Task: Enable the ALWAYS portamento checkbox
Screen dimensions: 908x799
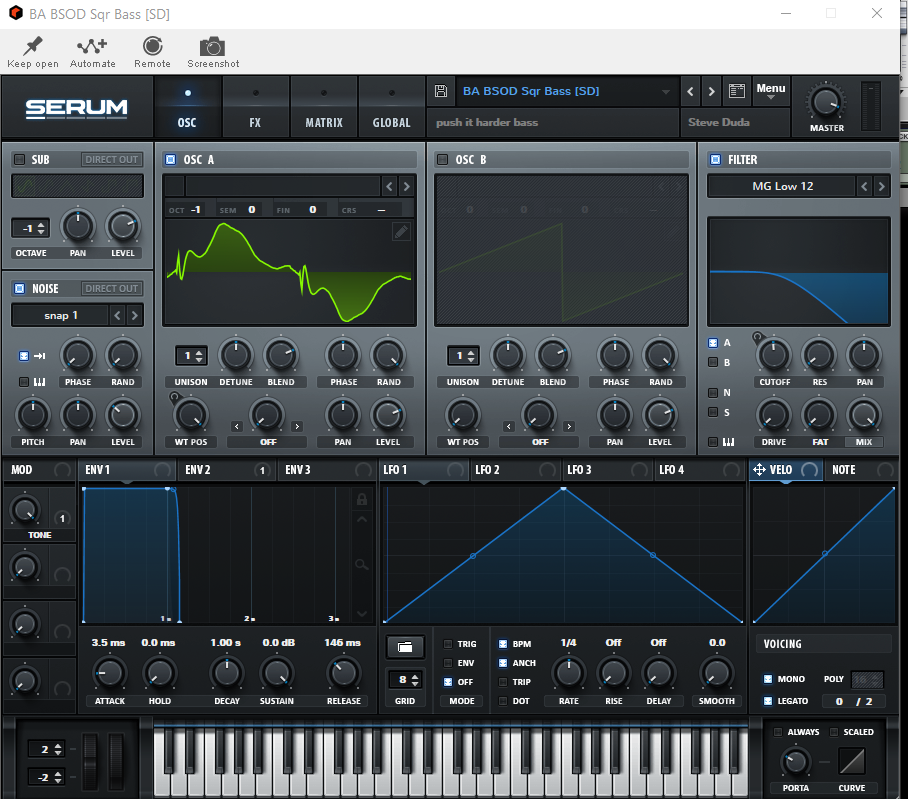Action: coord(778,732)
